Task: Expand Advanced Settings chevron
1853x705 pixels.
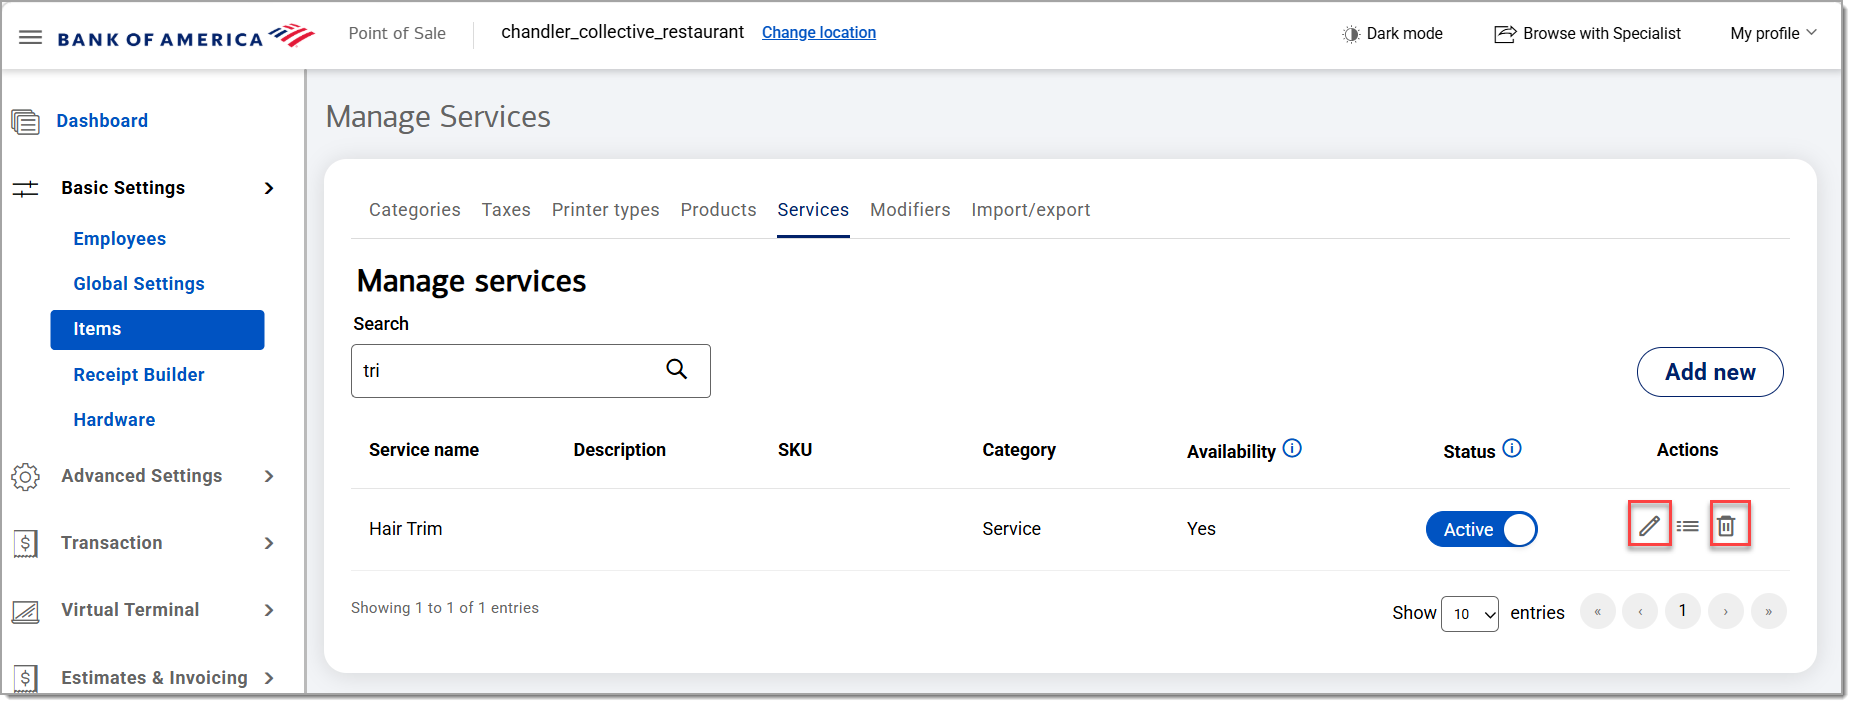Action: [x=269, y=476]
